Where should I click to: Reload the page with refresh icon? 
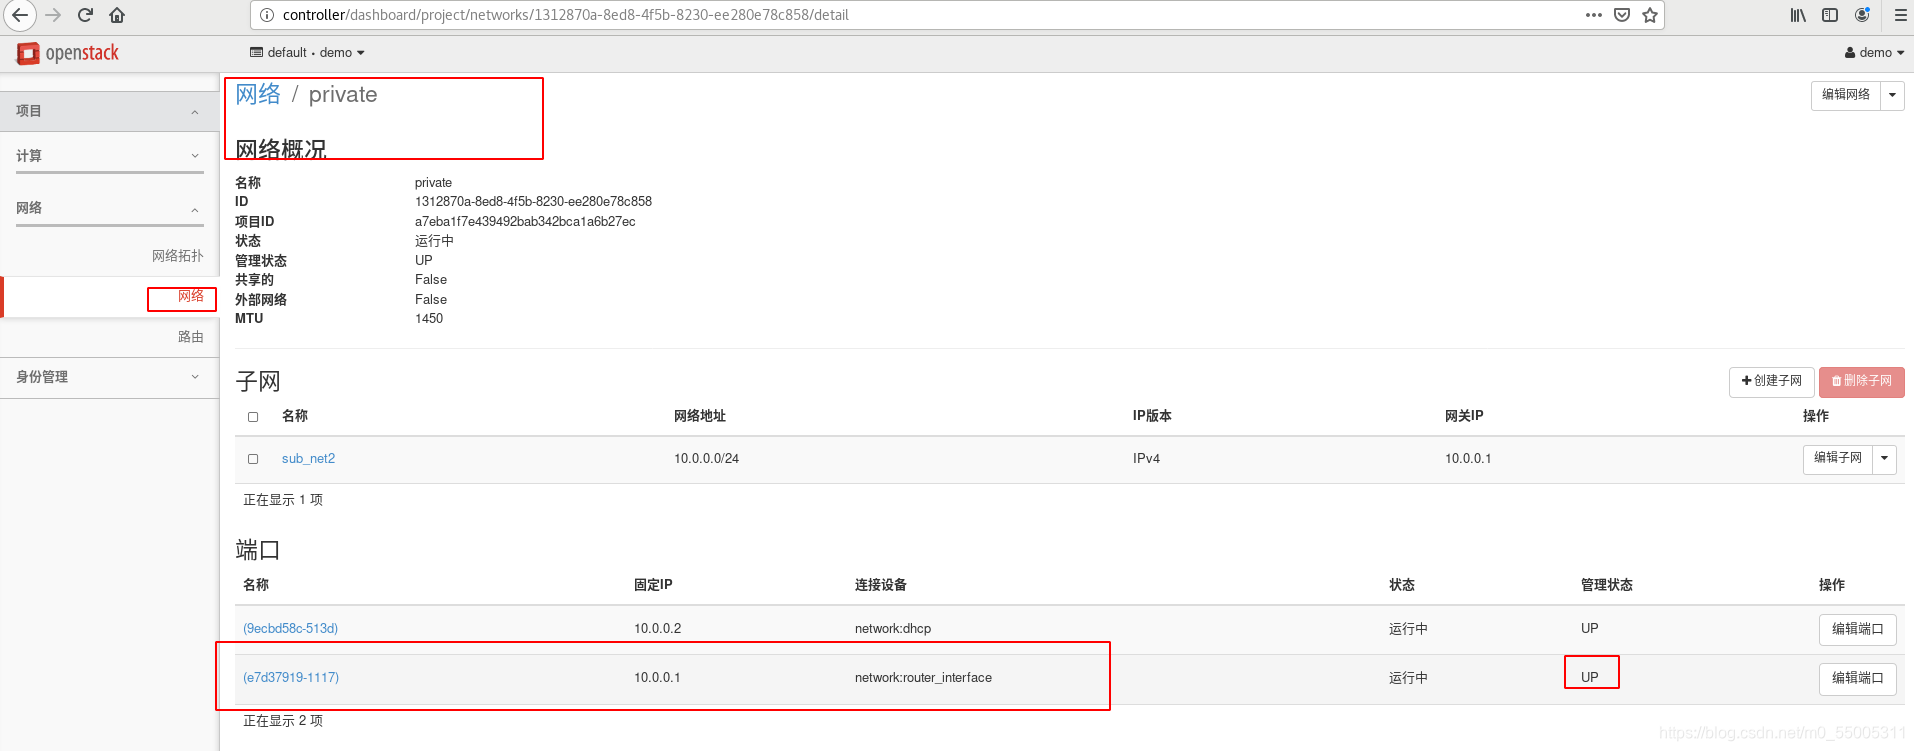[x=85, y=15]
